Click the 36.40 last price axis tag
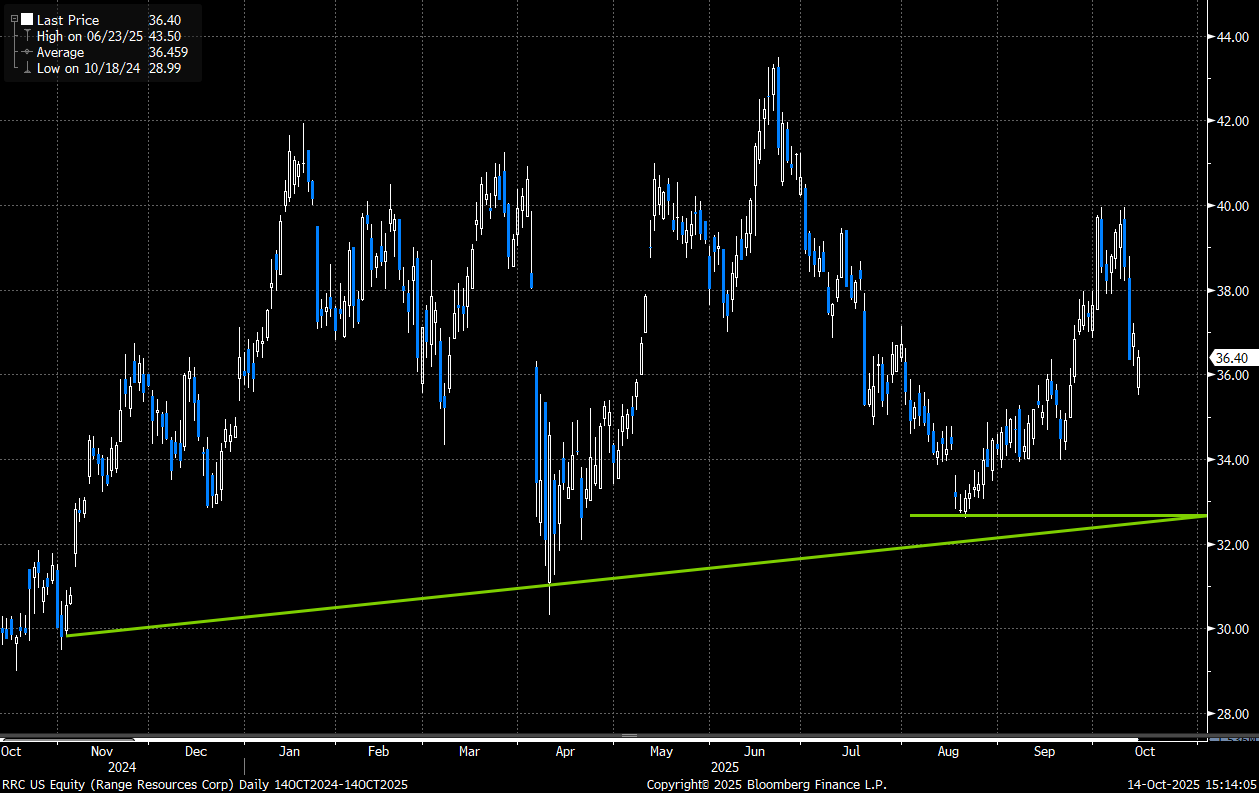Screen dimensions: 1259x793 tap(1229, 357)
